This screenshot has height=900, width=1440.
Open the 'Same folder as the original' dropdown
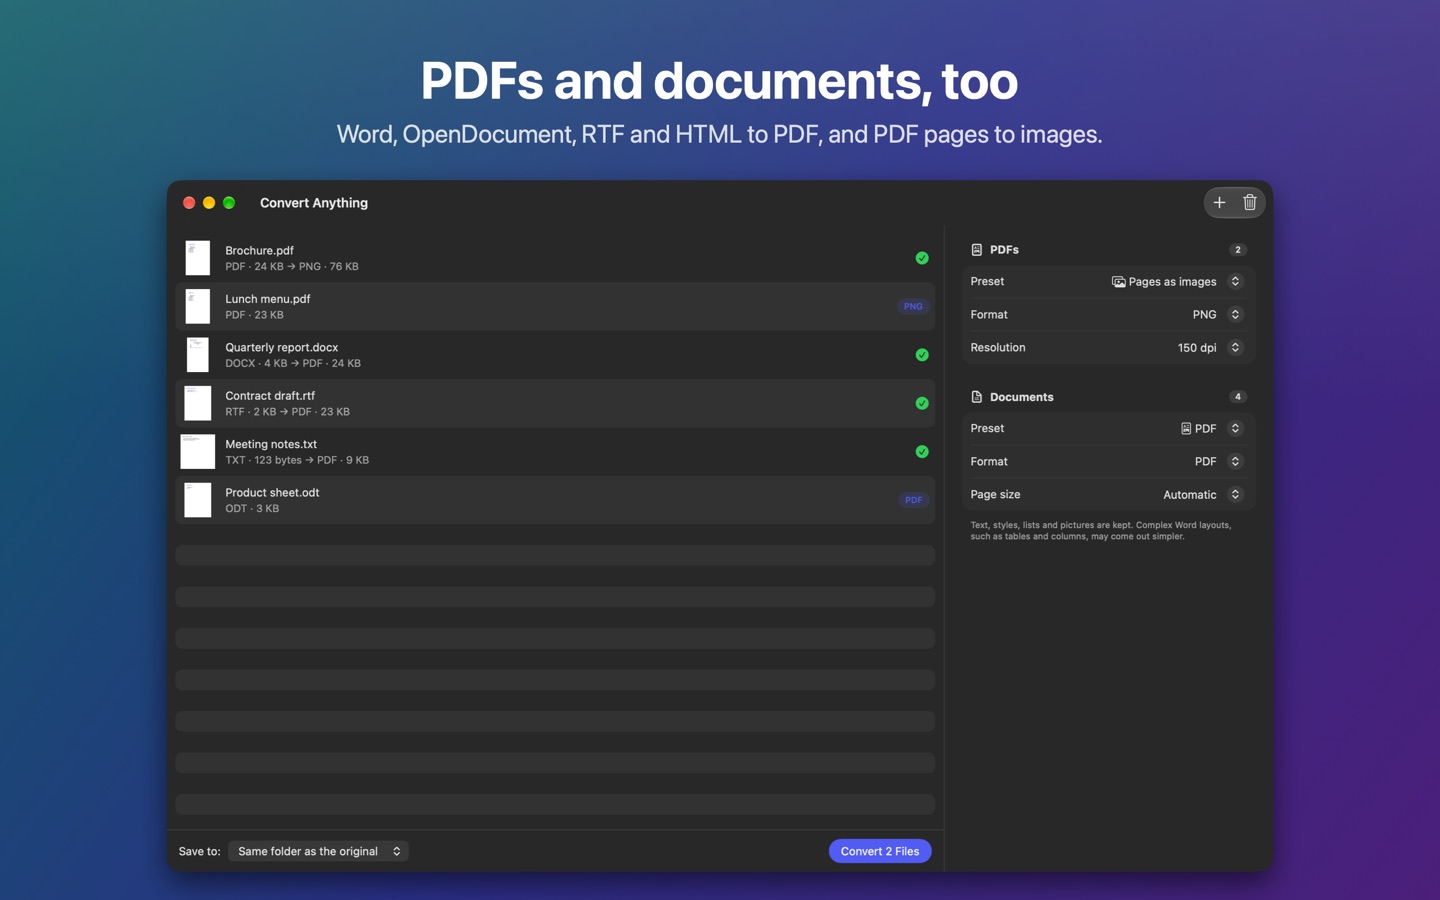[x=319, y=851]
